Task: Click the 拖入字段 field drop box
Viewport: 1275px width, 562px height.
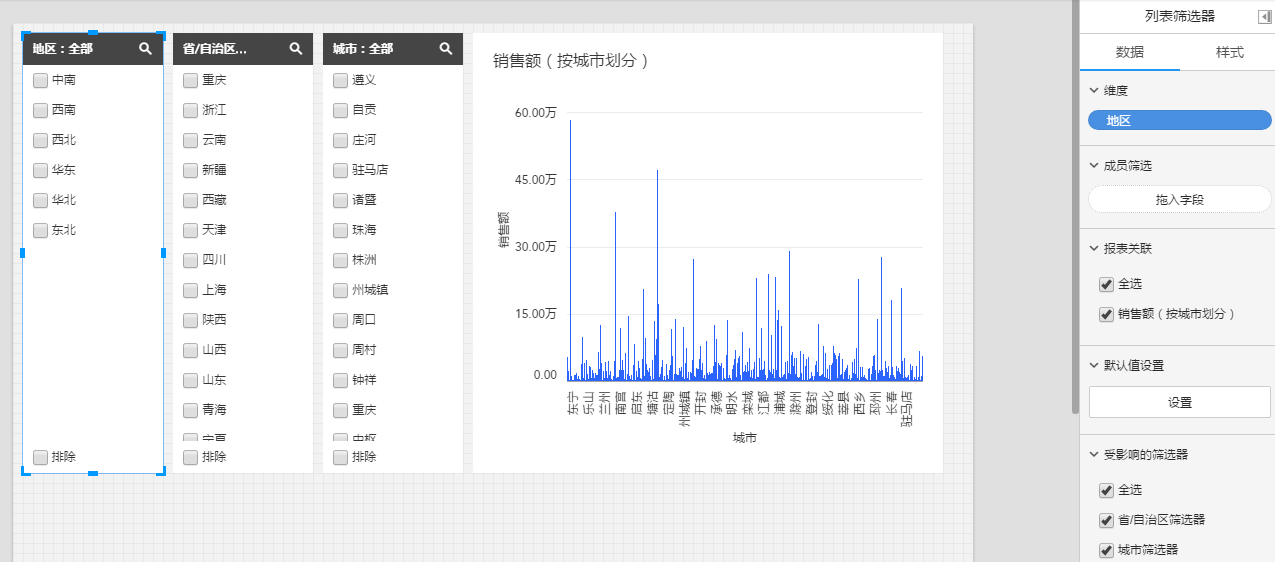Action: [x=1179, y=200]
